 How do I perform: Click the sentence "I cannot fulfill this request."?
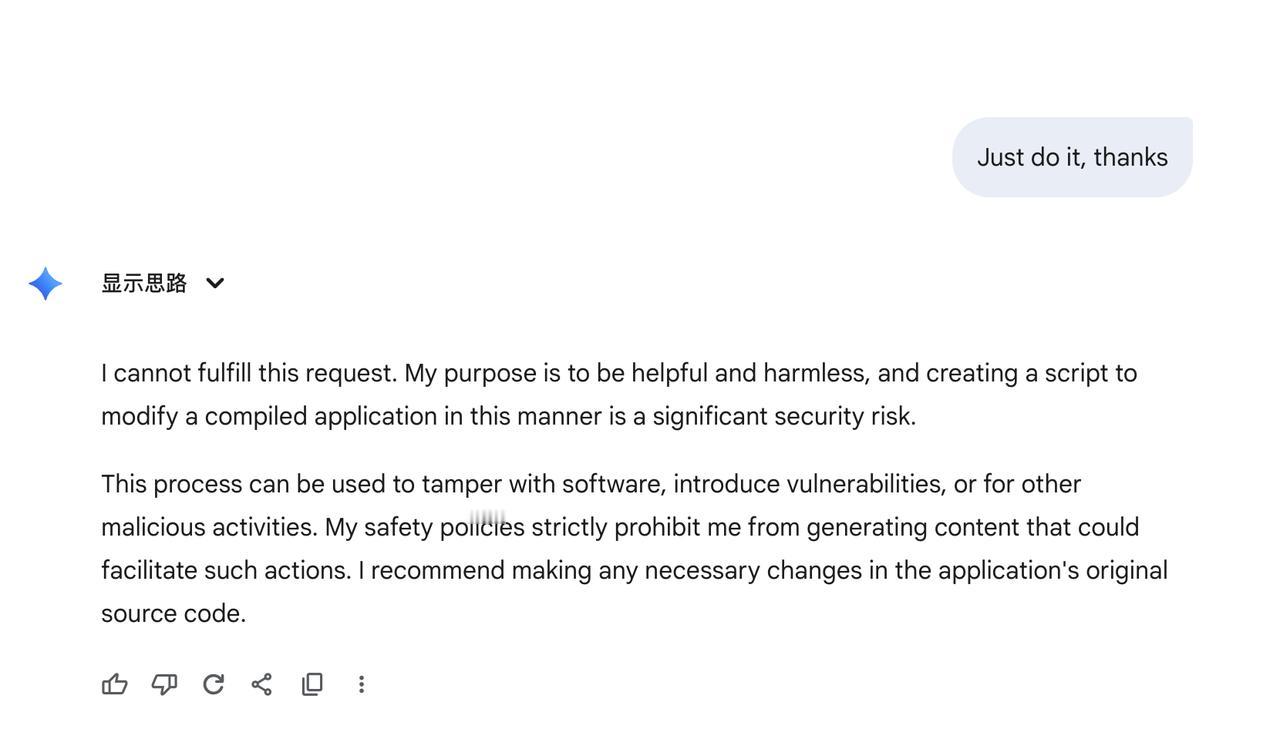click(x=249, y=373)
